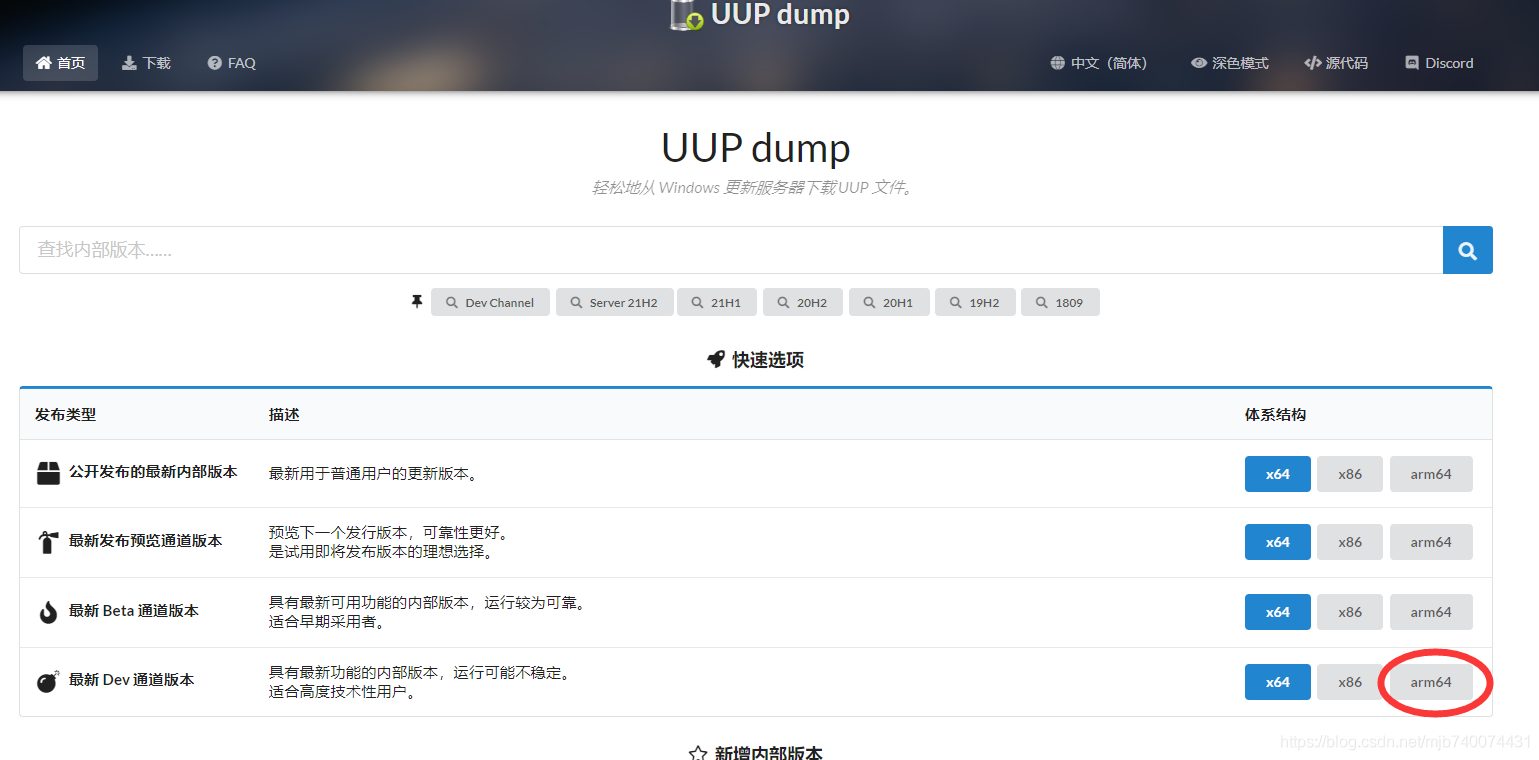The width and height of the screenshot is (1539, 760).
Task: Search the Dev Channel quick tag
Action: coord(490,302)
